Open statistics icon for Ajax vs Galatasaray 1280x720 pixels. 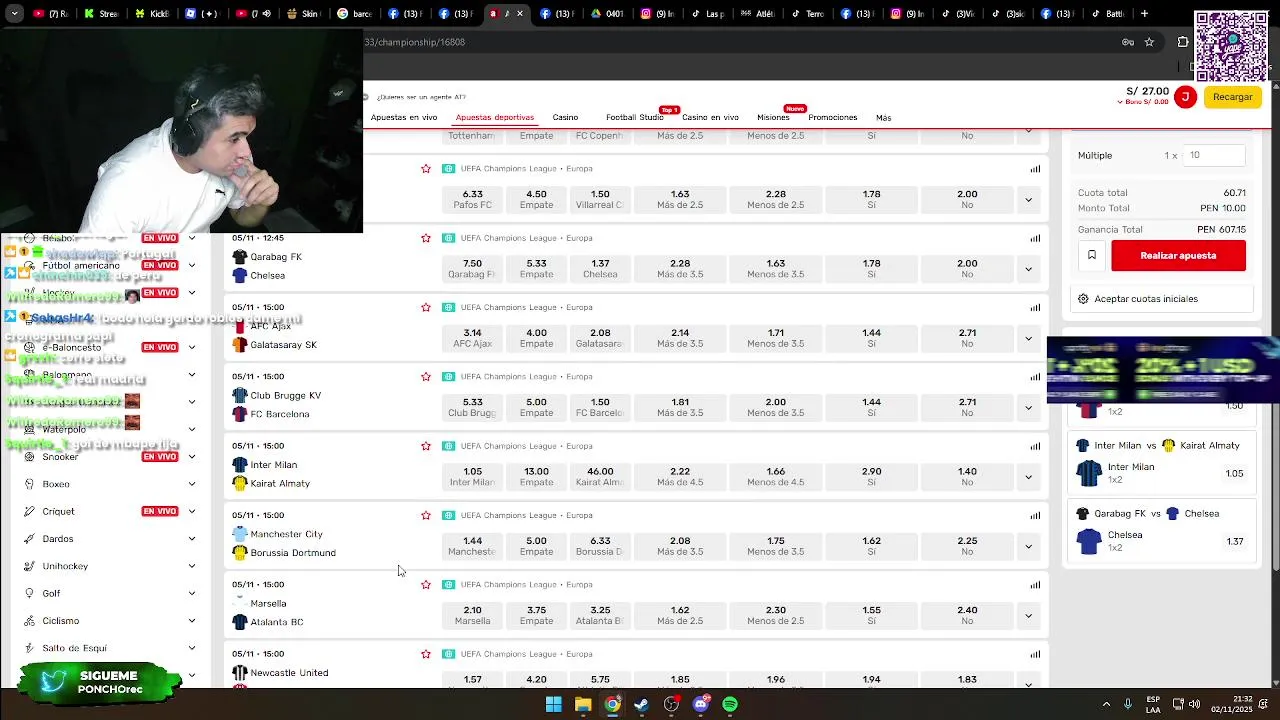[1035, 308]
